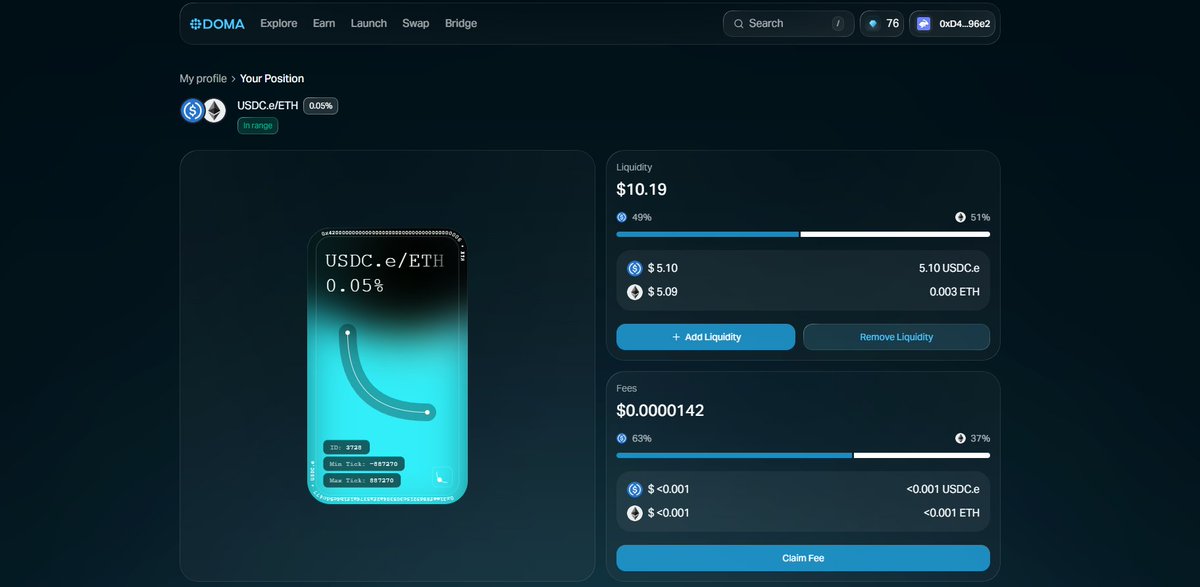Click the 5.10 USDC.e amount

coord(949,268)
